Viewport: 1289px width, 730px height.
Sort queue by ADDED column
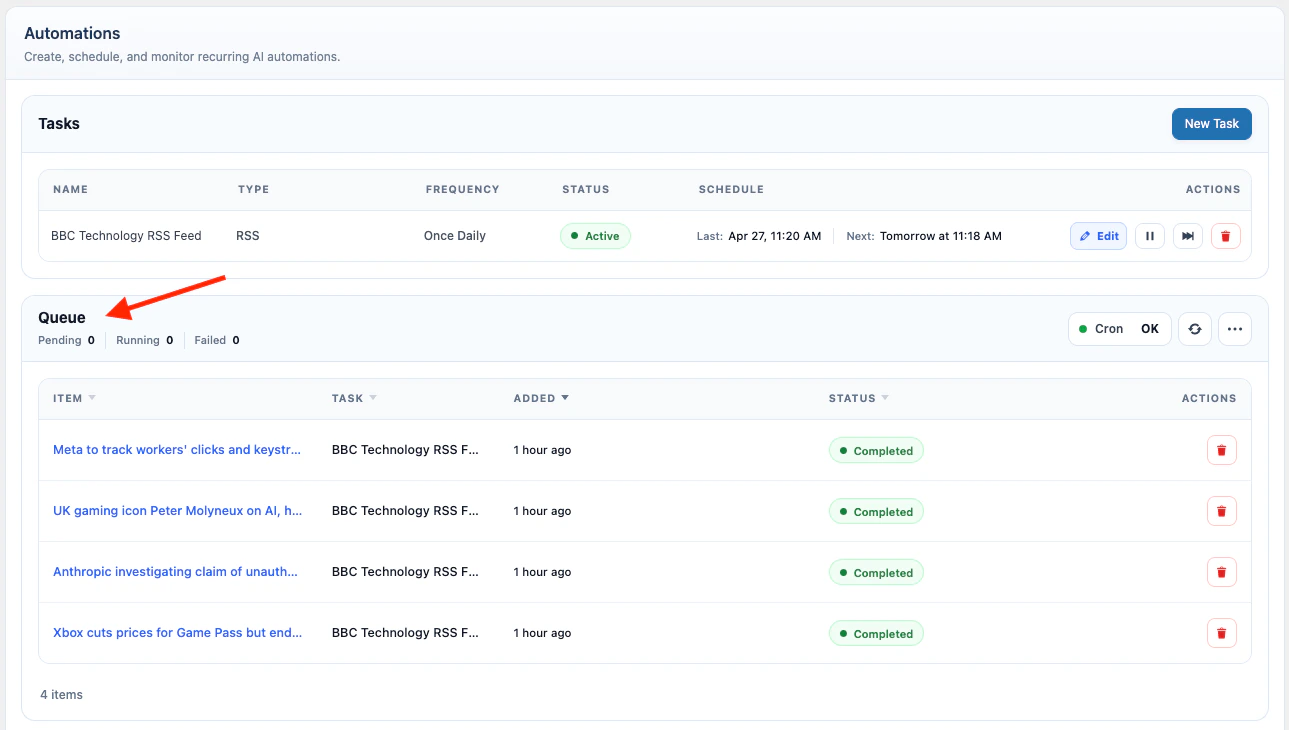coord(541,398)
